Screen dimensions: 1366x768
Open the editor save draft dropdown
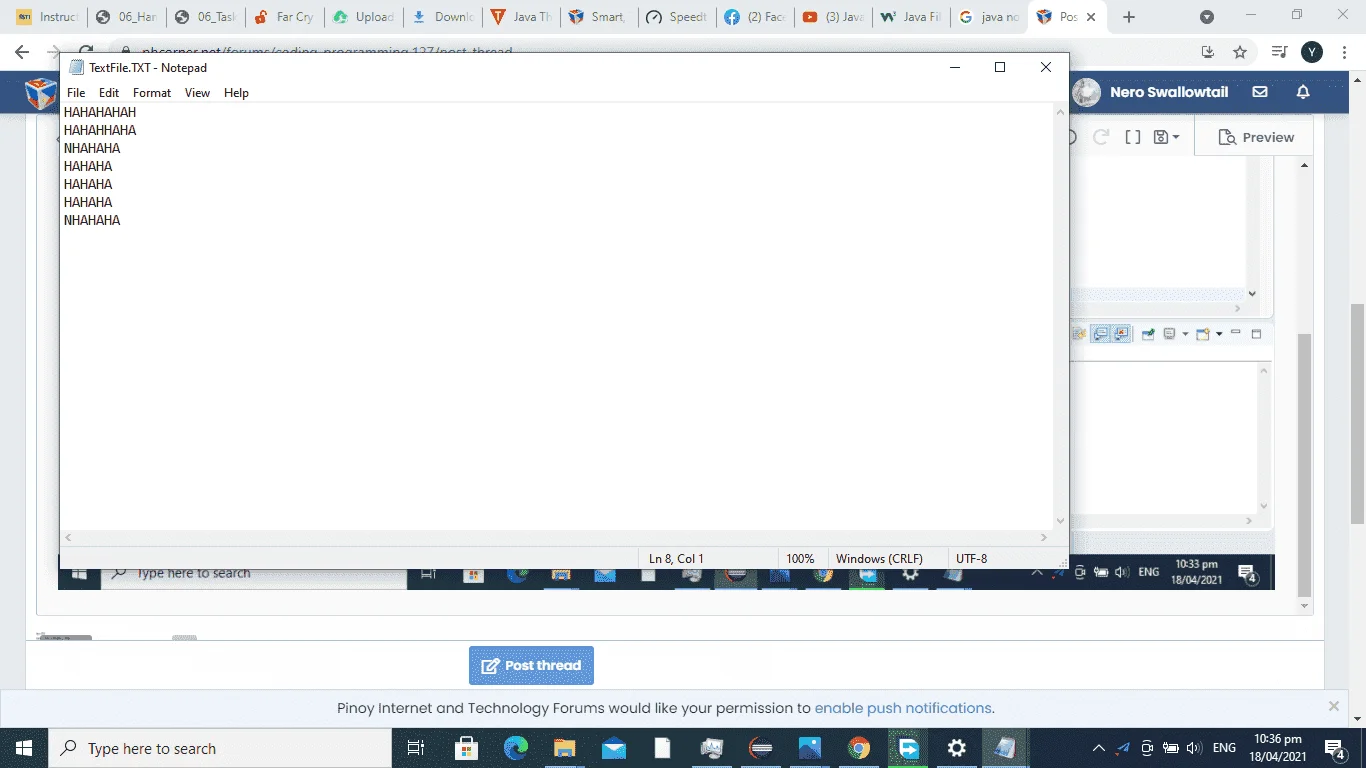1167,137
